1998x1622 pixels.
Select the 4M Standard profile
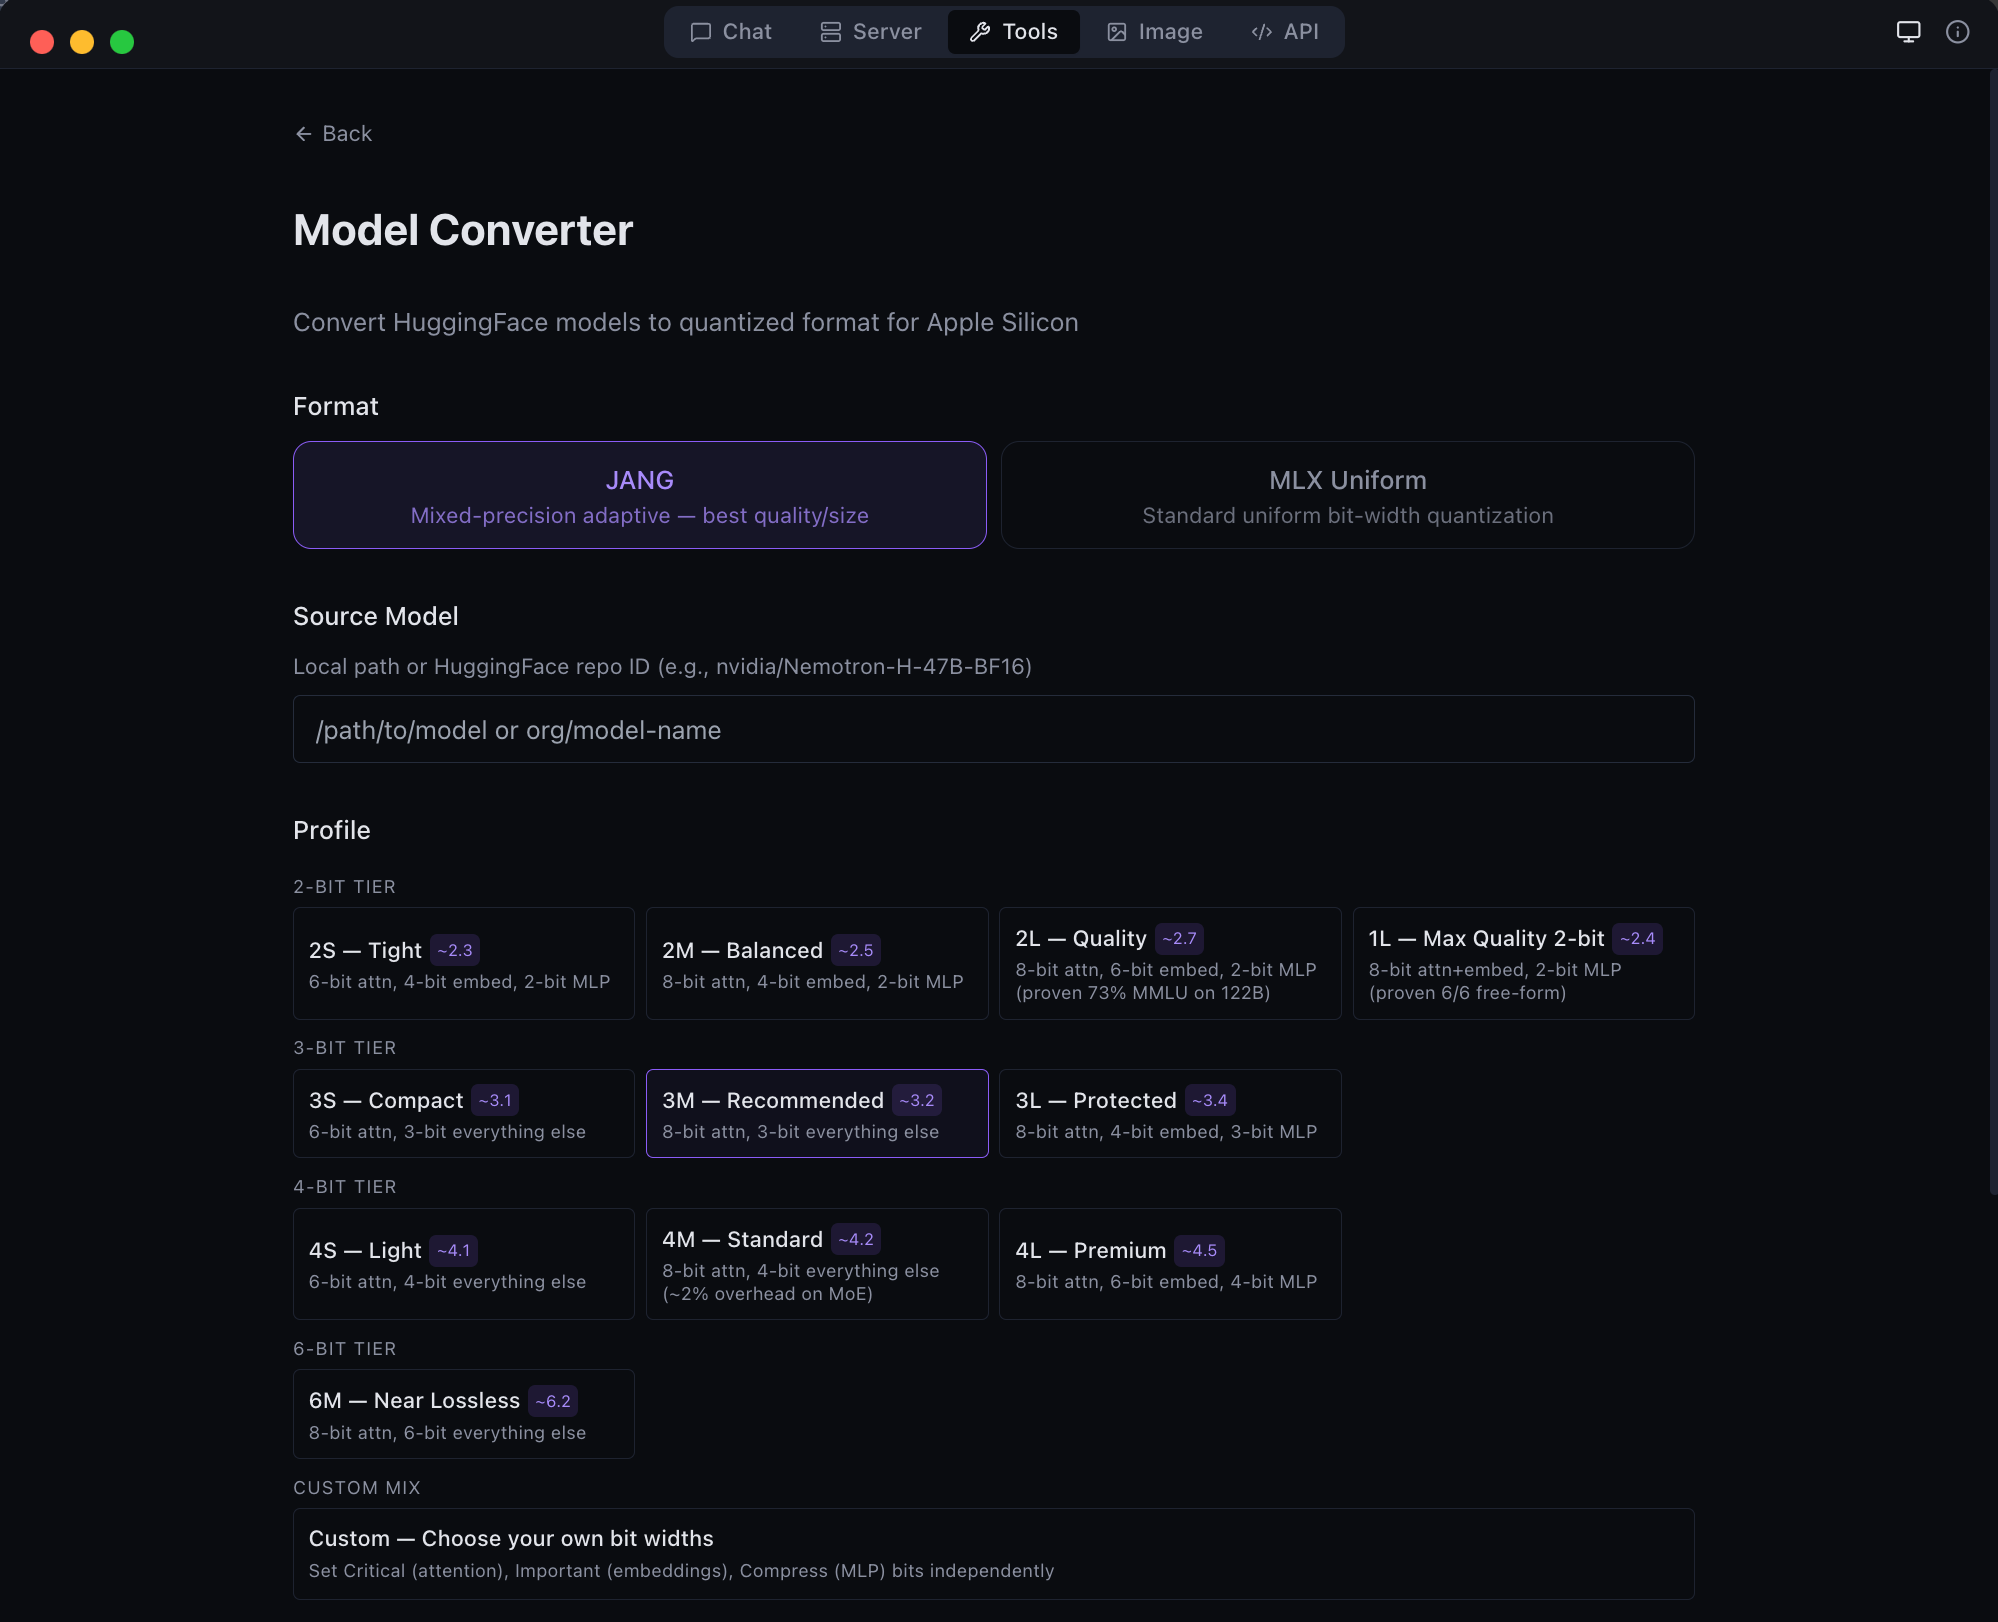817,1264
